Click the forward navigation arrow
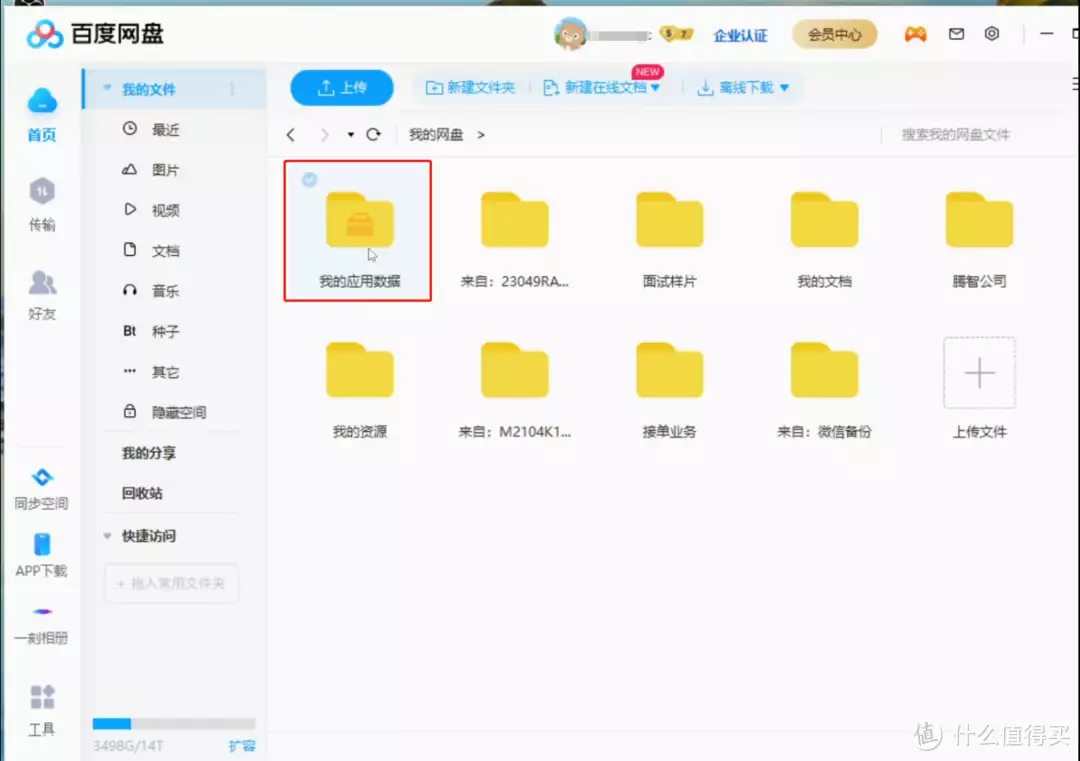The image size is (1080, 761). pos(324,135)
